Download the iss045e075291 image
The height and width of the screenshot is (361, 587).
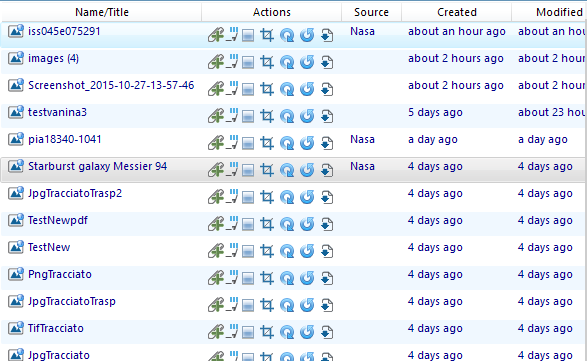327,35
